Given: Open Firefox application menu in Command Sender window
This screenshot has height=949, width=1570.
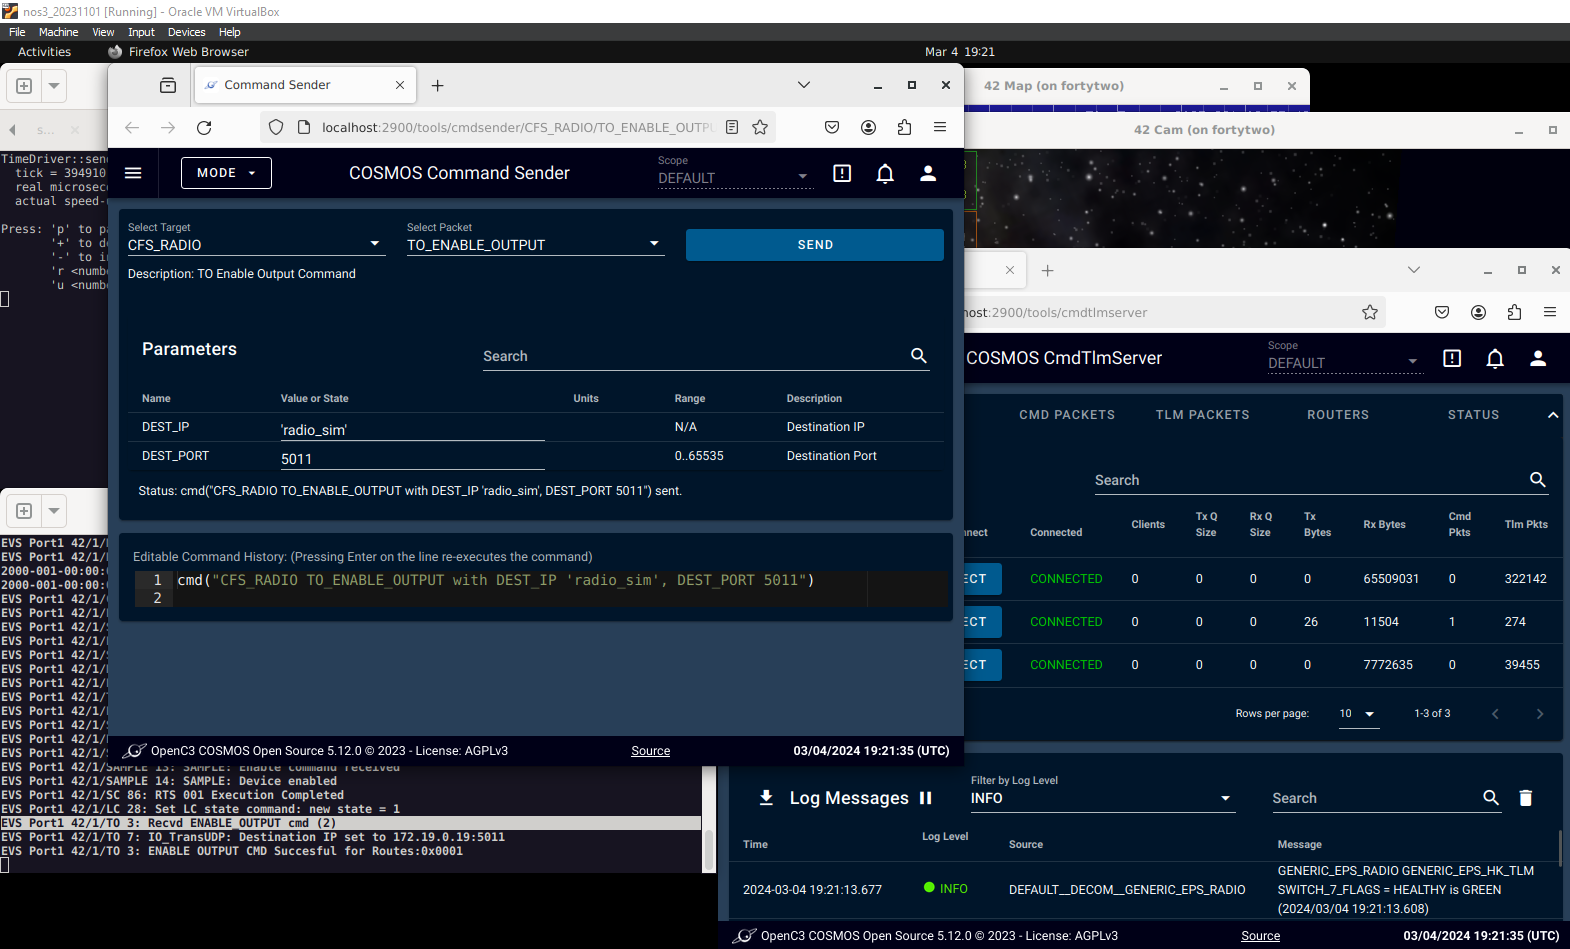Looking at the screenshot, I should [x=940, y=127].
